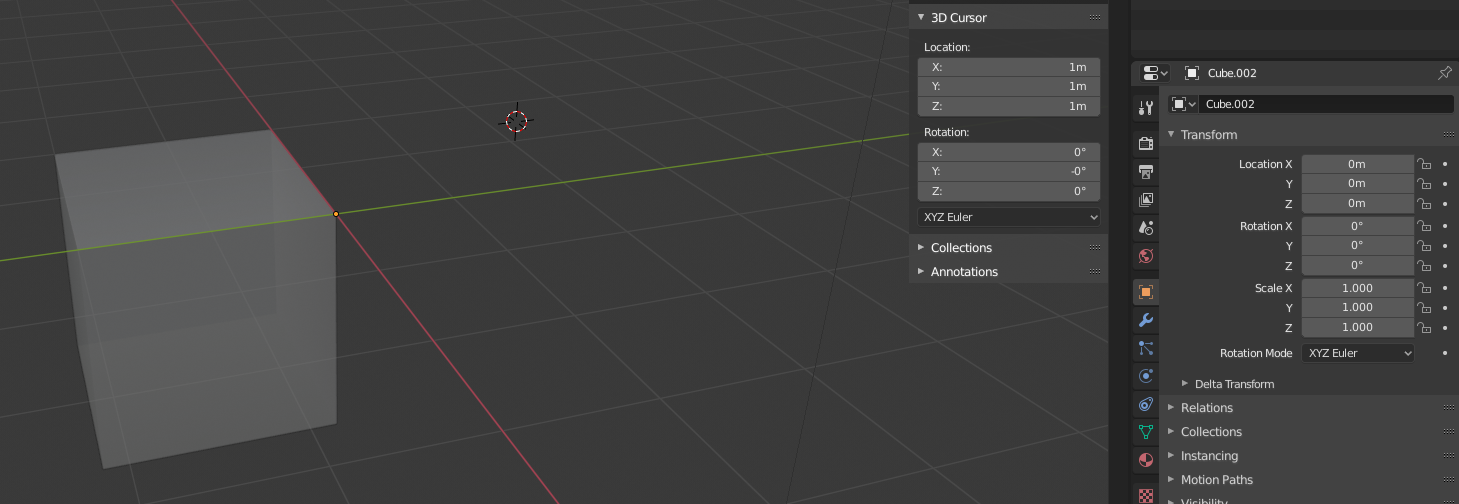Select the Object properties tab
The image size is (1459, 504).
coord(1146,292)
